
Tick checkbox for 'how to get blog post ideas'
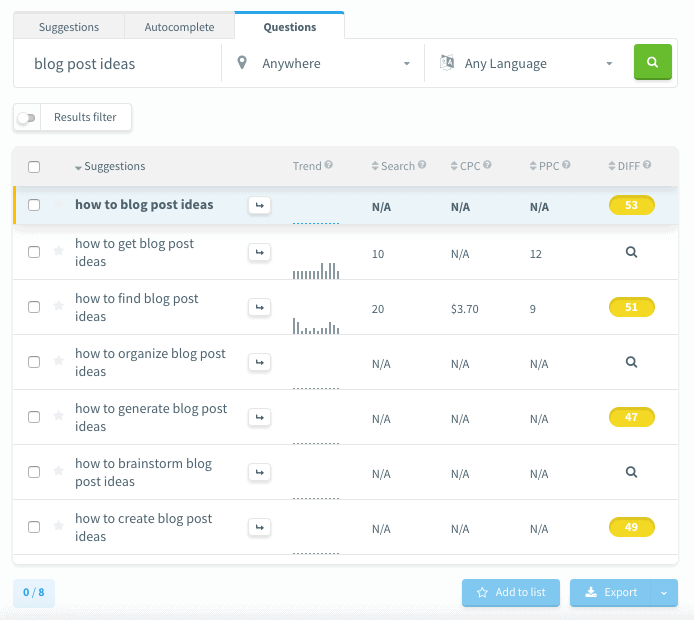(x=34, y=252)
